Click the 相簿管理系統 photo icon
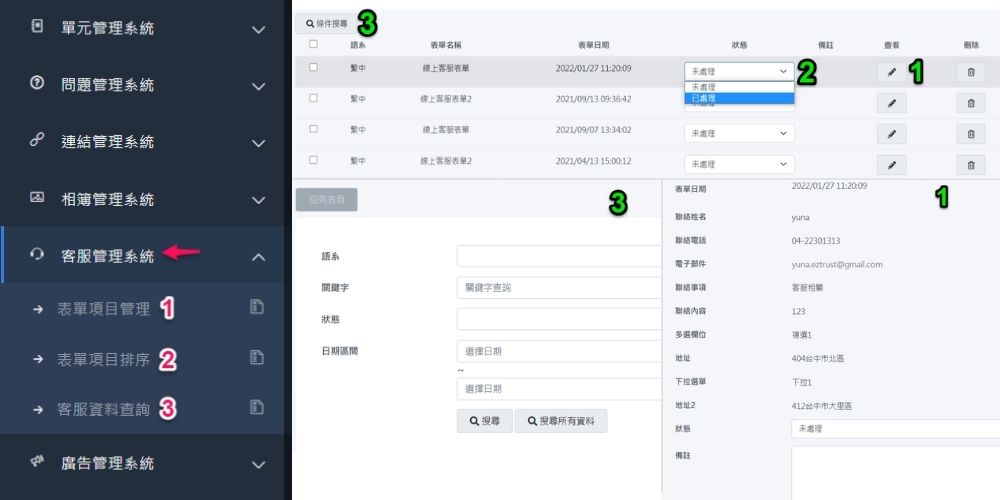This screenshot has height=500, width=1000. click(37, 197)
